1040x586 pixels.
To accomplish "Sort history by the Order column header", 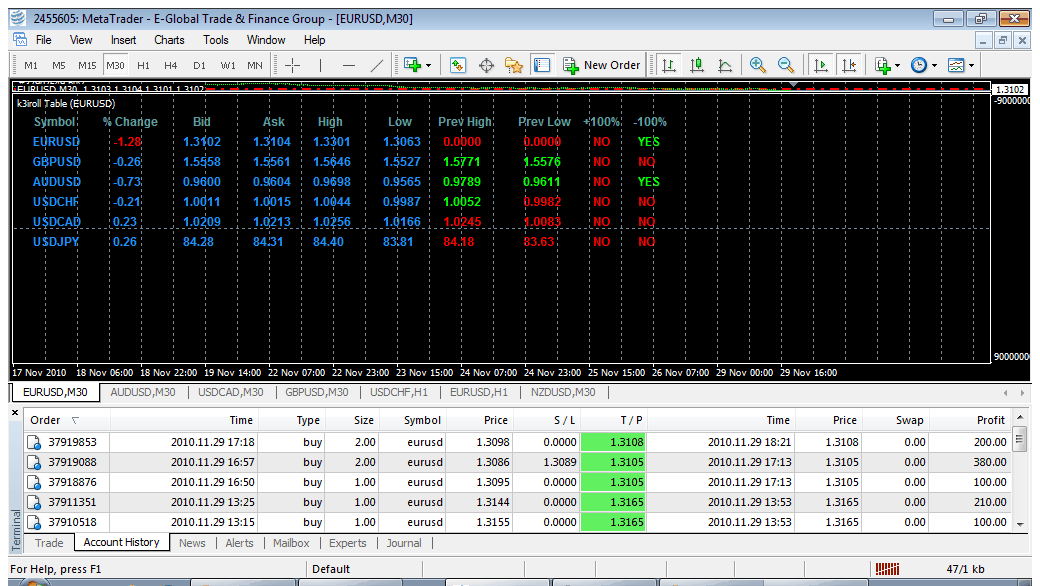I will pyautogui.click(x=67, y=420).
